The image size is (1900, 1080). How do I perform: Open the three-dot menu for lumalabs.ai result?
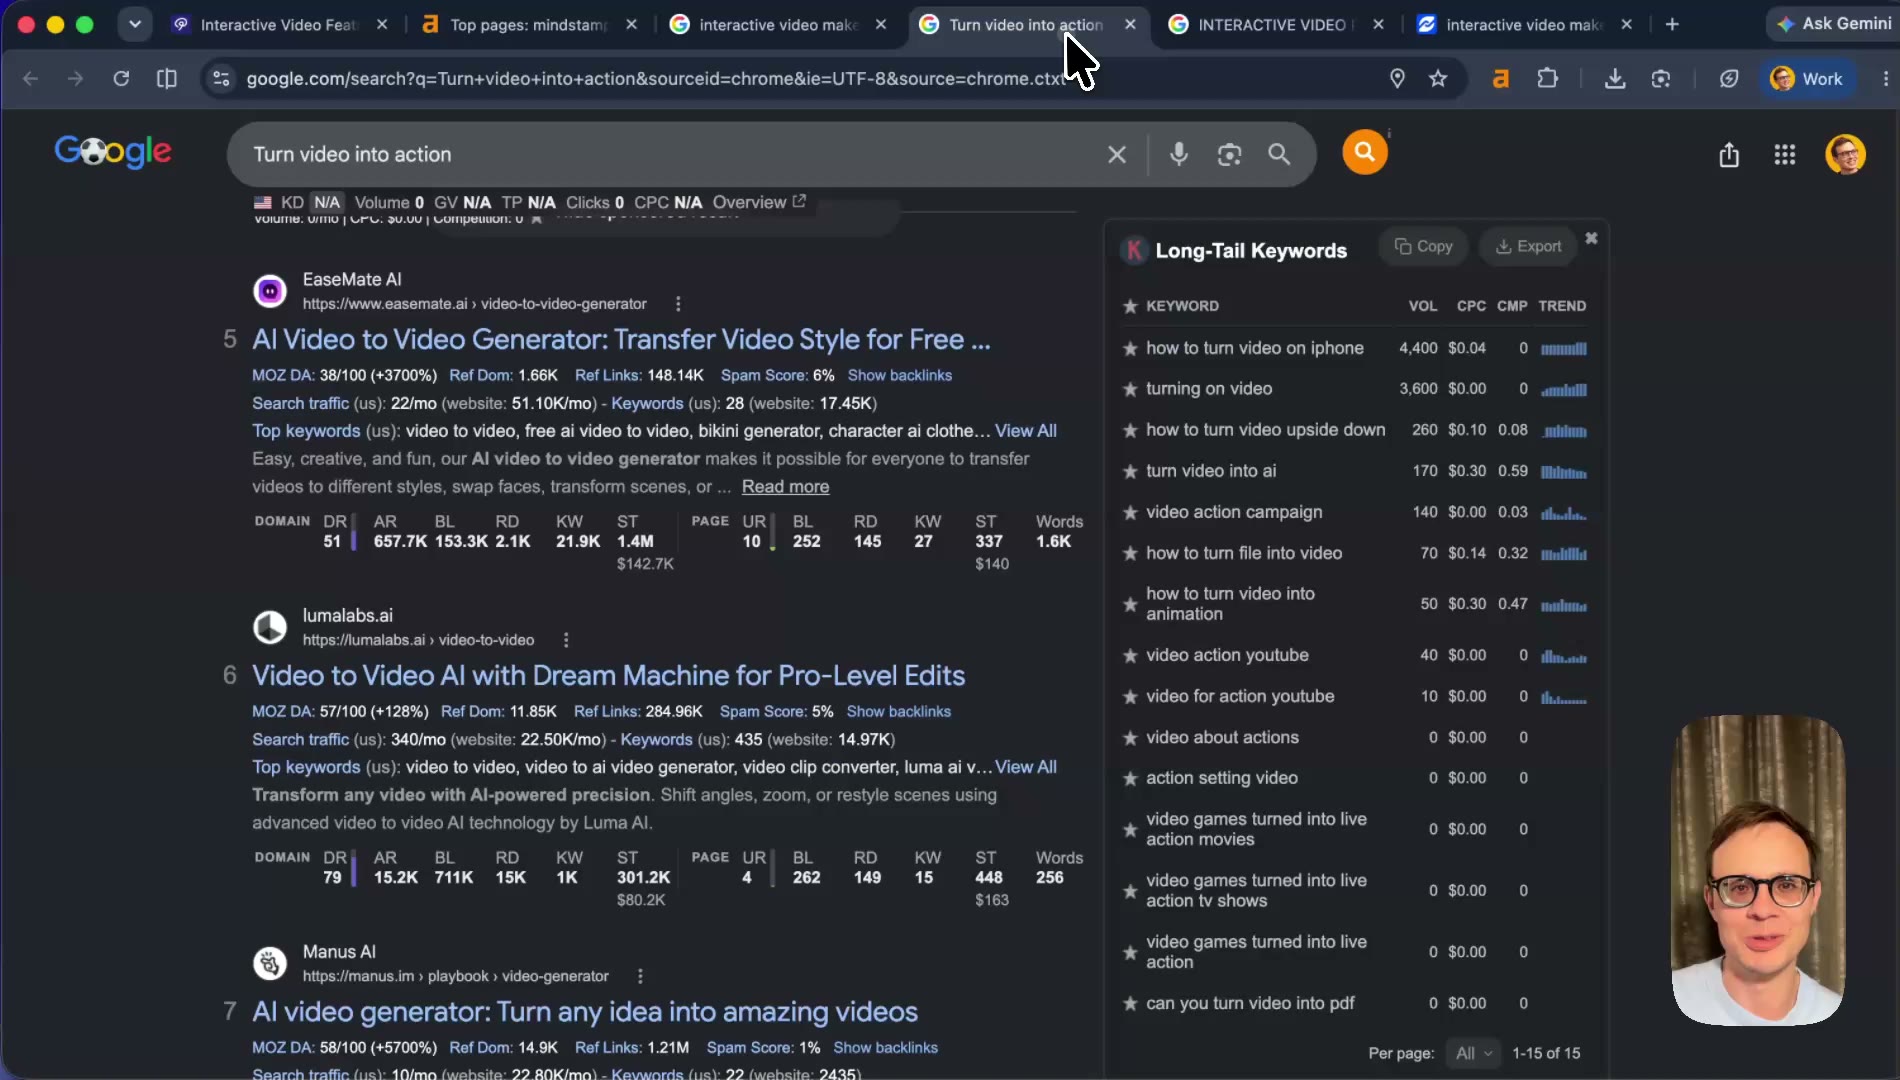(566, 640)
